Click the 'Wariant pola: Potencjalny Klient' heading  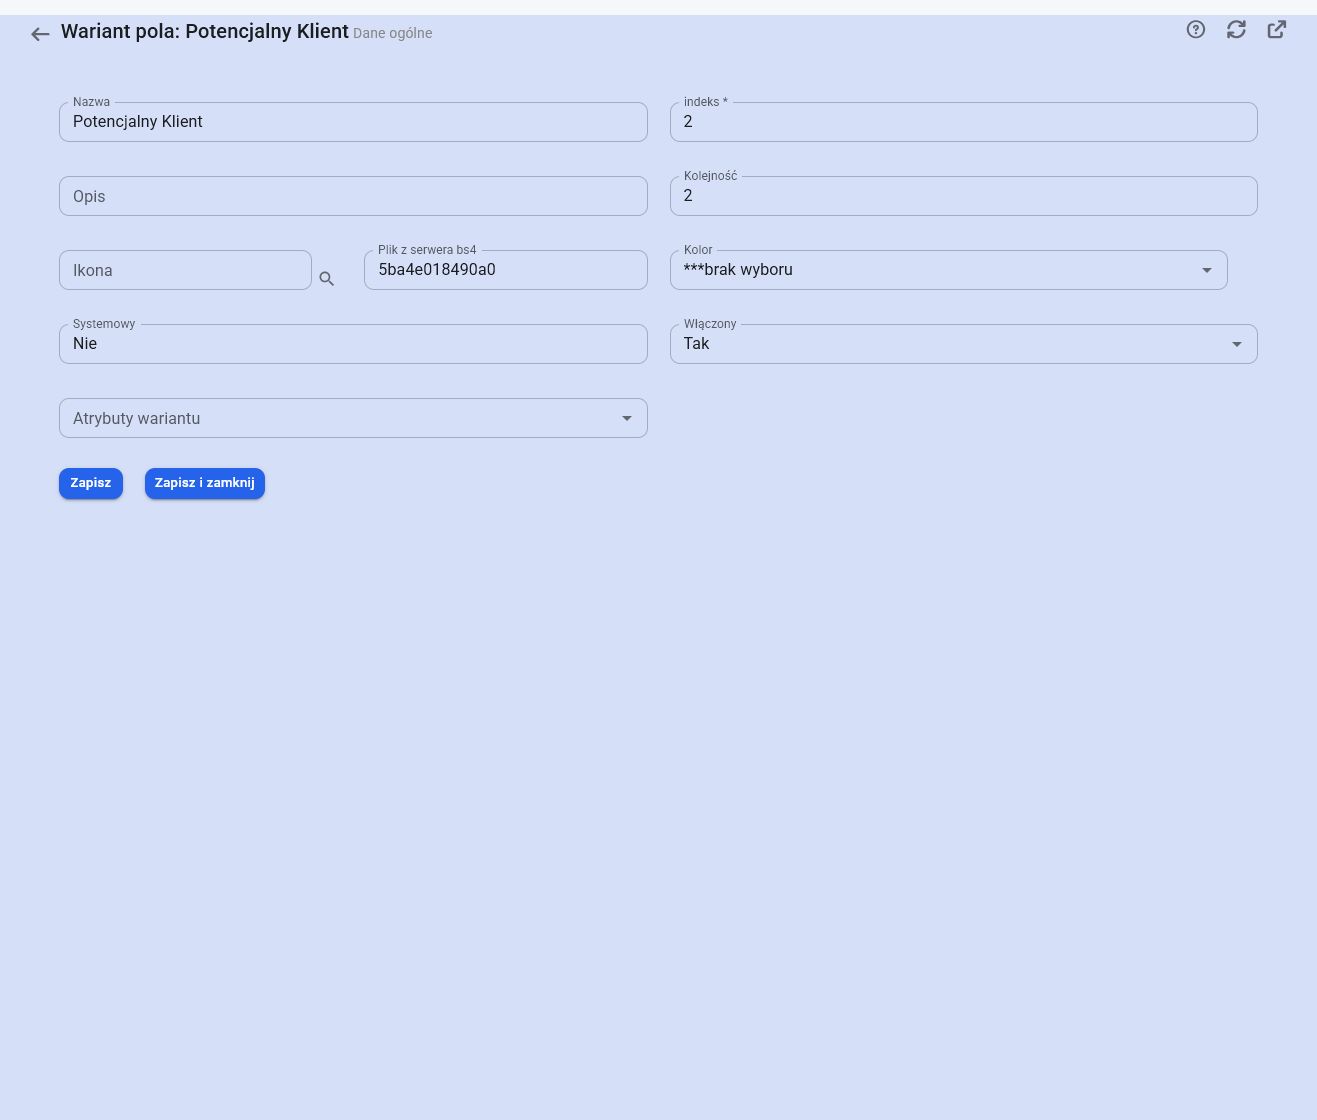pyautogui.click(x=205, y=31)
